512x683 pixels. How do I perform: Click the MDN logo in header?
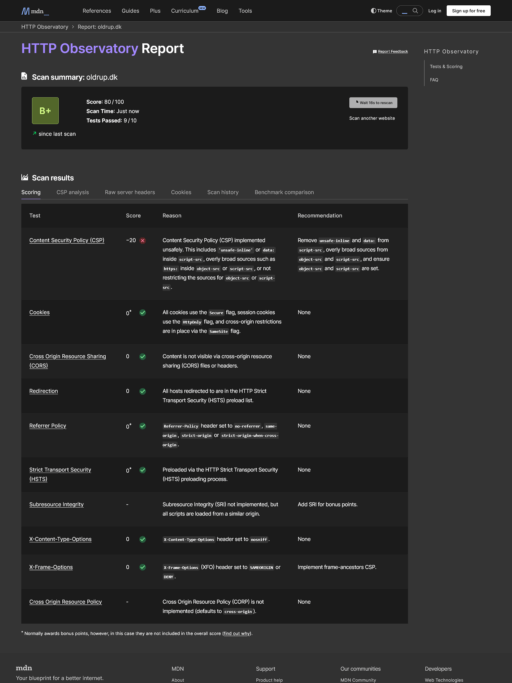pyautogui.click(x=35, y=11)
